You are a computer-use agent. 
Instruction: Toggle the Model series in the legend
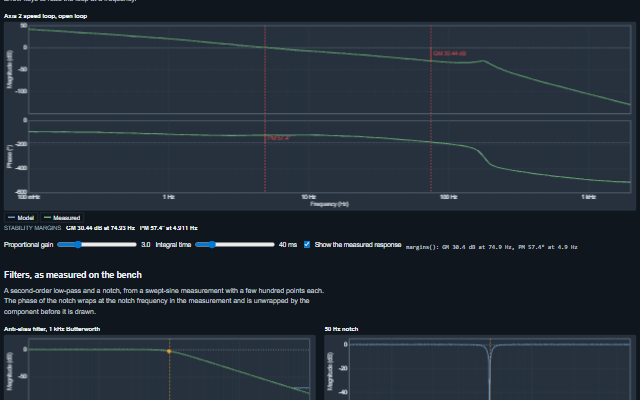tap(21, 218)
